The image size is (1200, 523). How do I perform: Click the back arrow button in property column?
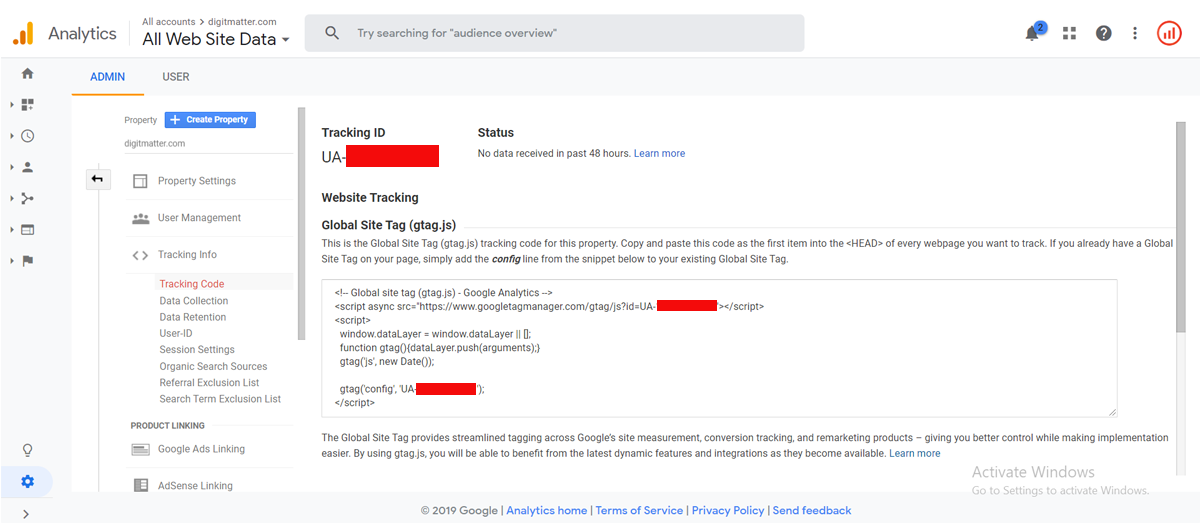click(x=97, y=179)
